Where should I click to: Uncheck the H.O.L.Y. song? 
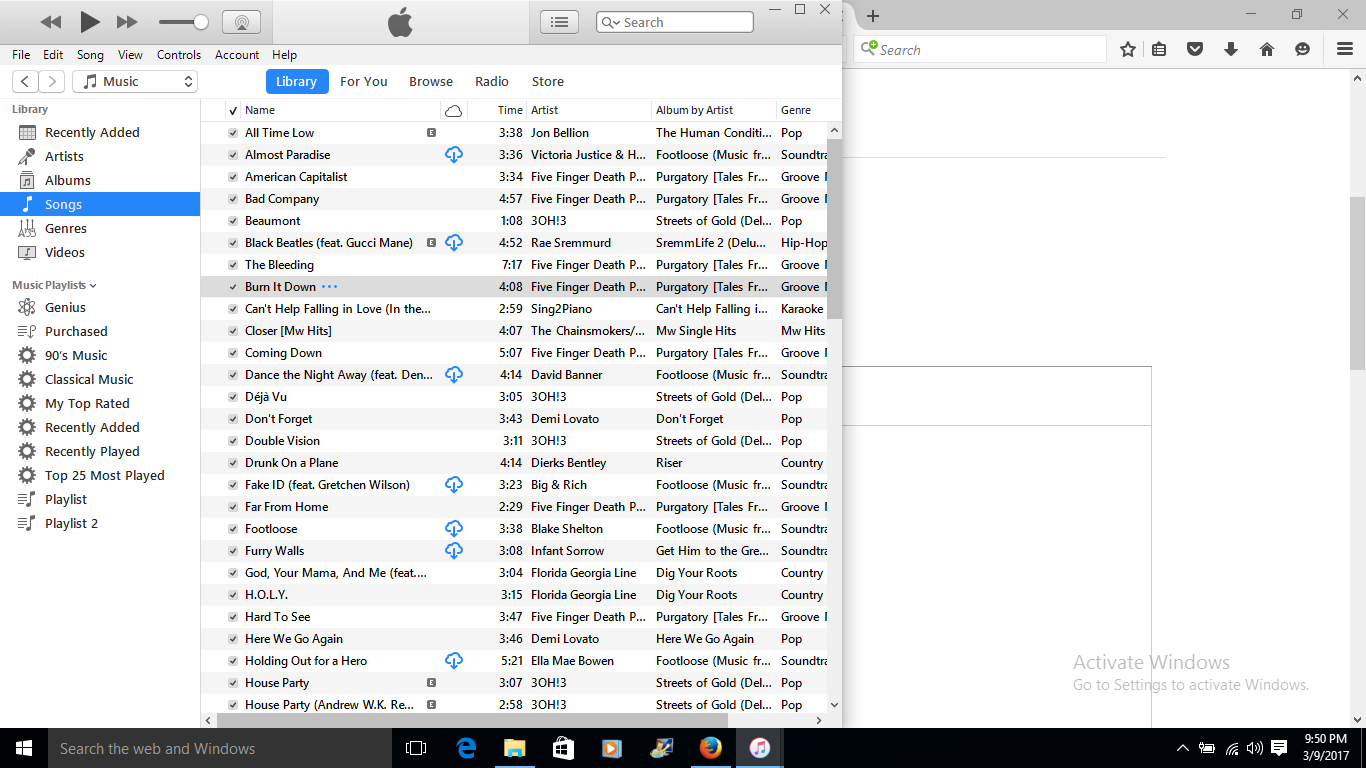[x=233, y=595]
